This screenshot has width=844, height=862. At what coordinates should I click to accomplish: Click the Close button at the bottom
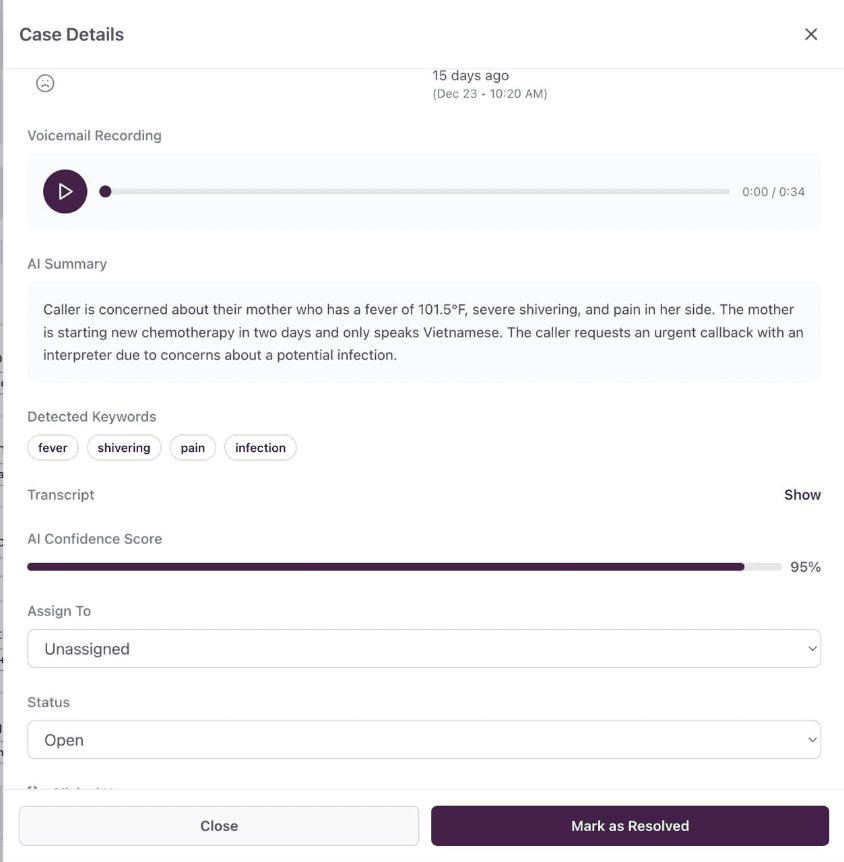[219, 826]
